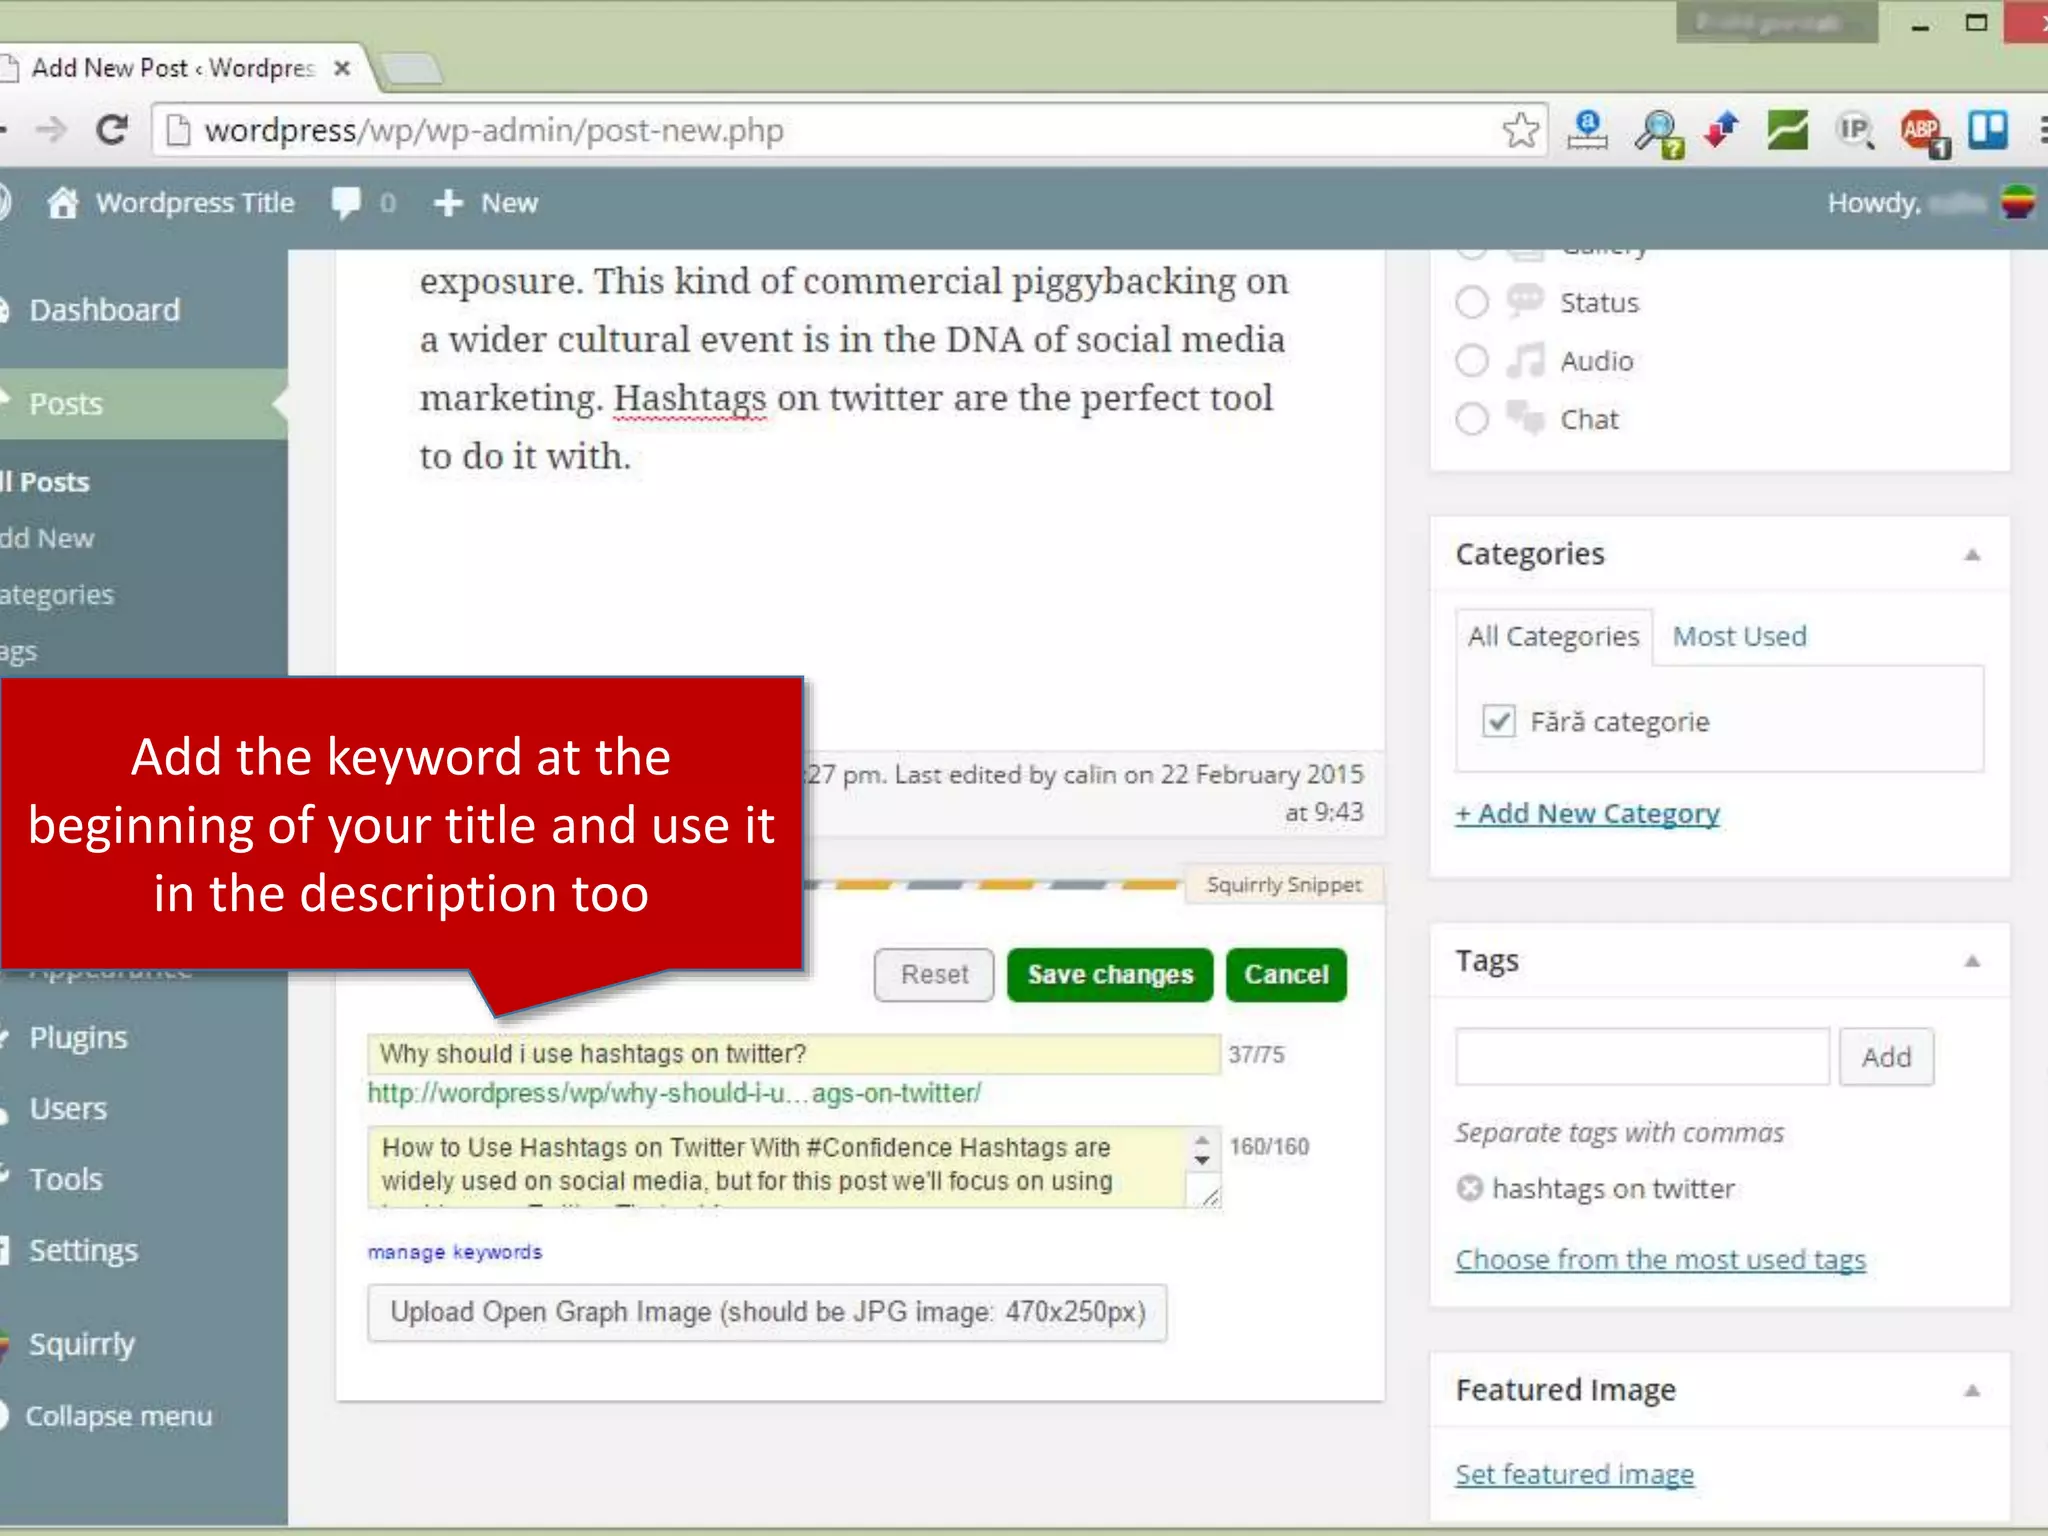Reload the page with the refresh icon
The height and width of the screenshot is (1536, 2048).
click(111, 130)
